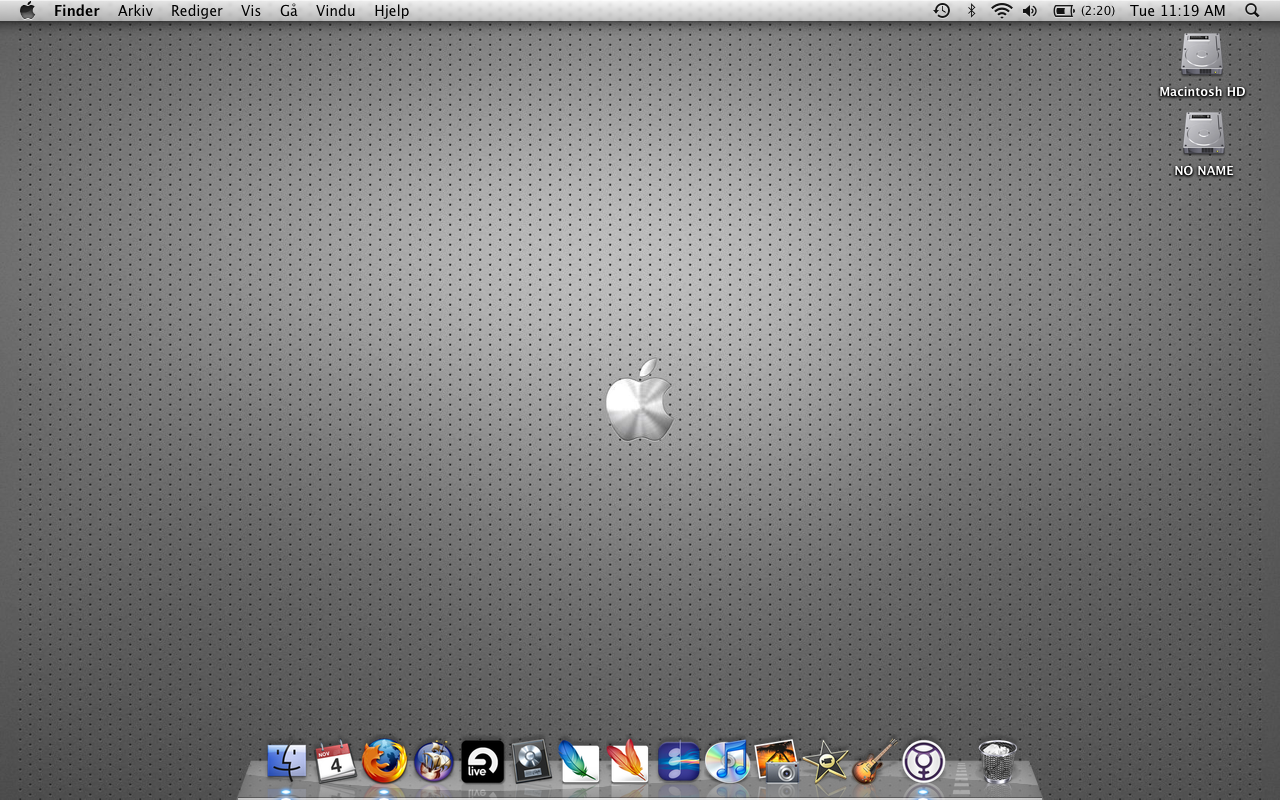The width and height of the screenshot is (1280, 800).
Task: Open the Finder application menu
Action: (x=77, y=11)
